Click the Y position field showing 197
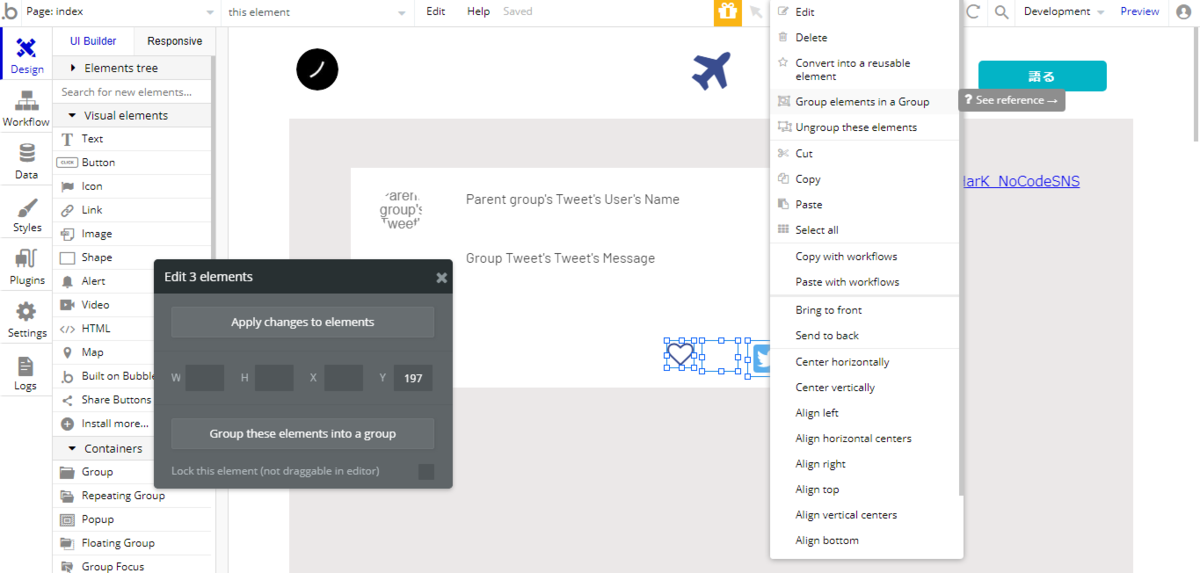Image resolution: width=1200 pixels, height=573 pixels. pos(413,378)
